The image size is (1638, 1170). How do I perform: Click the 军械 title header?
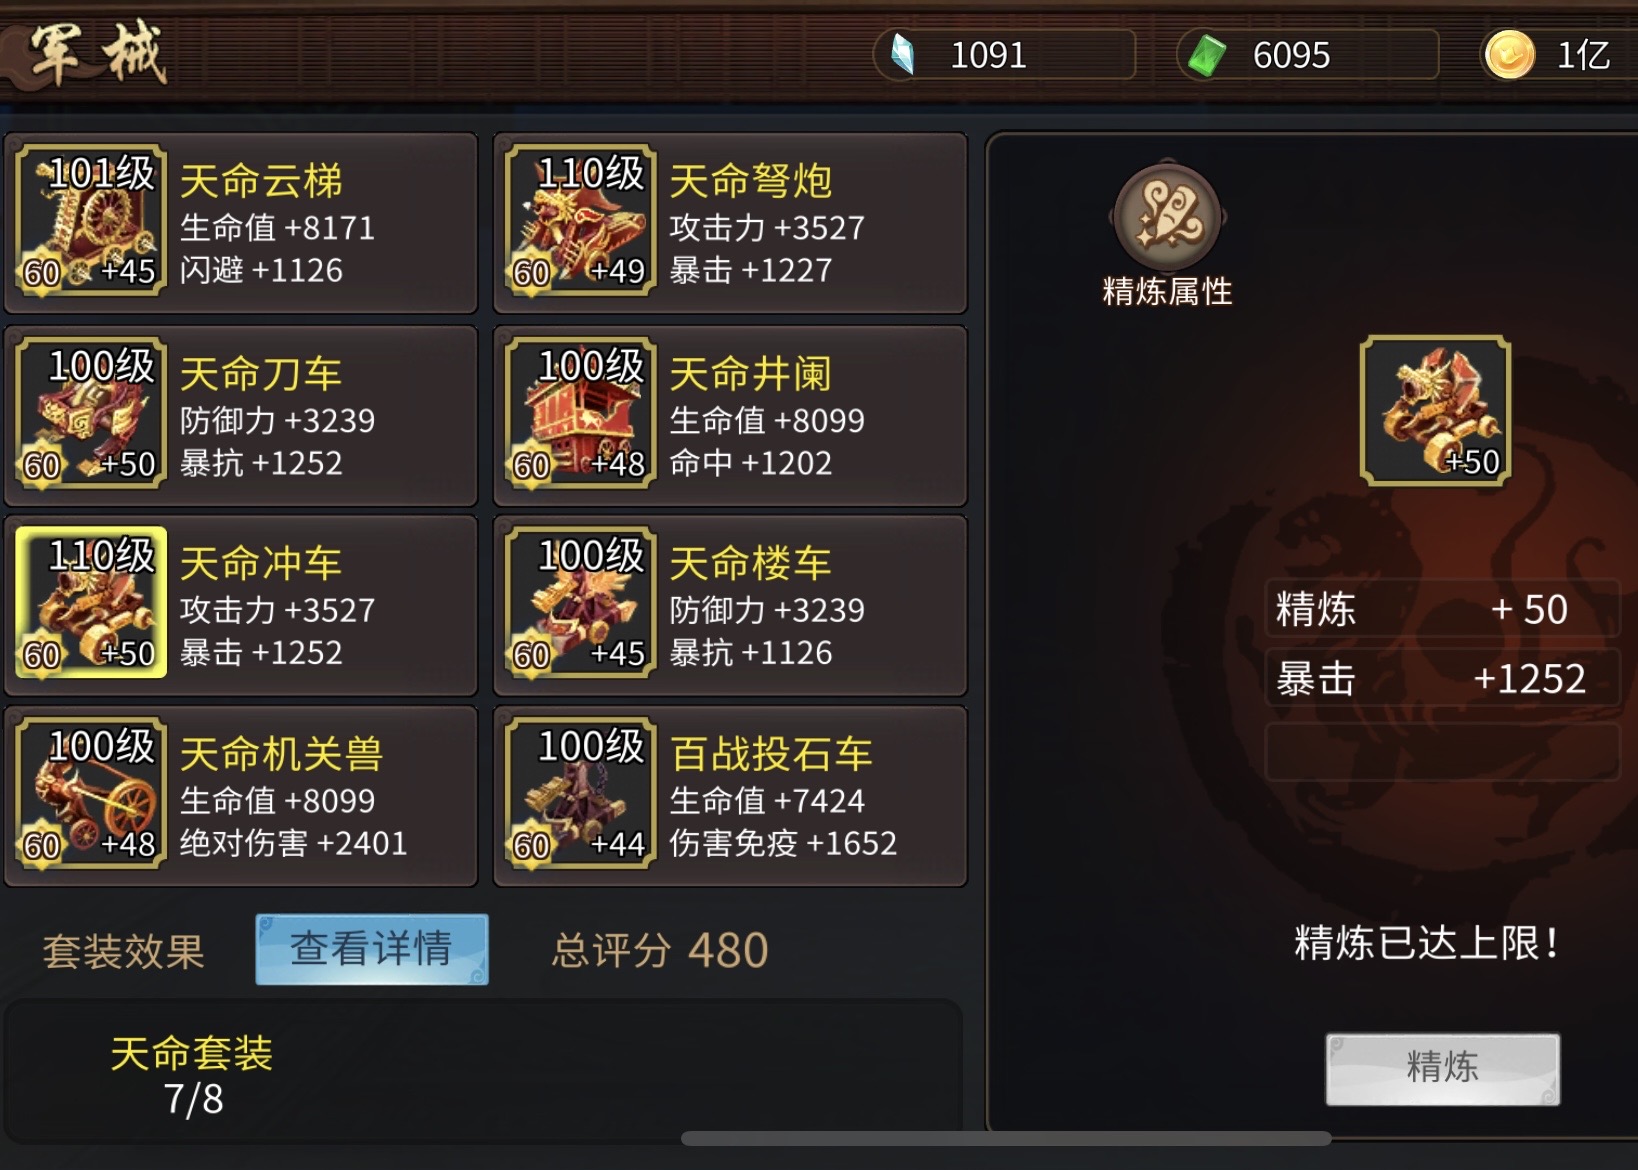(96, 53)
